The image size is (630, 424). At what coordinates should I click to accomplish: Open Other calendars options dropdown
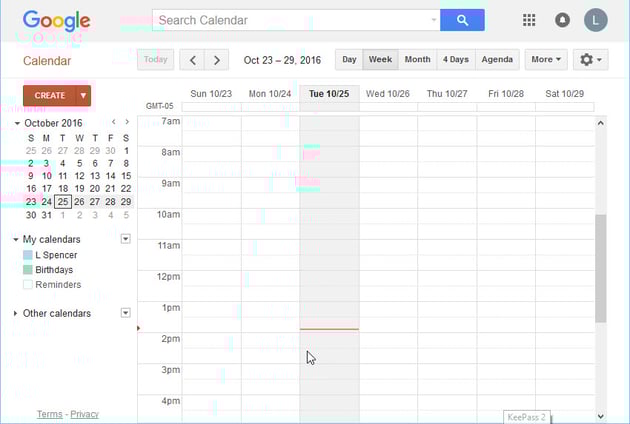[125, 313]
